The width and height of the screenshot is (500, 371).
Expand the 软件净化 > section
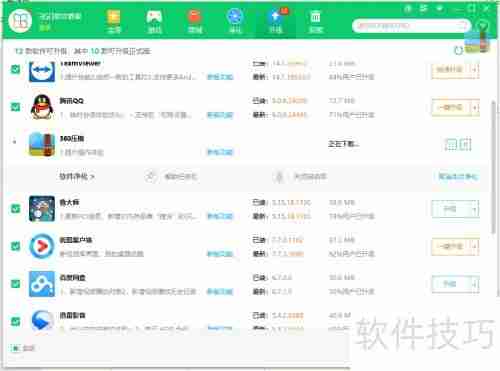77,176
